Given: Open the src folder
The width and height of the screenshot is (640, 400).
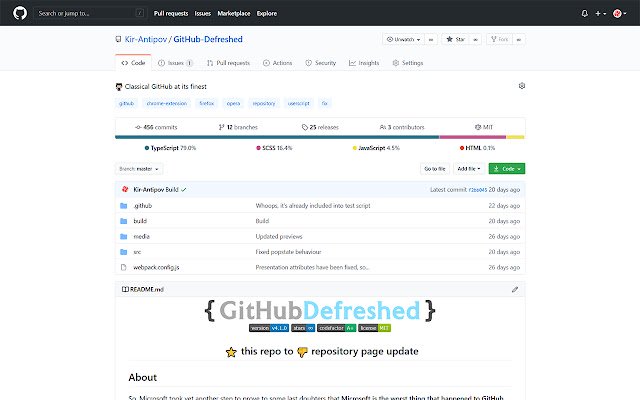Looking at the screenshot, I should point(137,252).
